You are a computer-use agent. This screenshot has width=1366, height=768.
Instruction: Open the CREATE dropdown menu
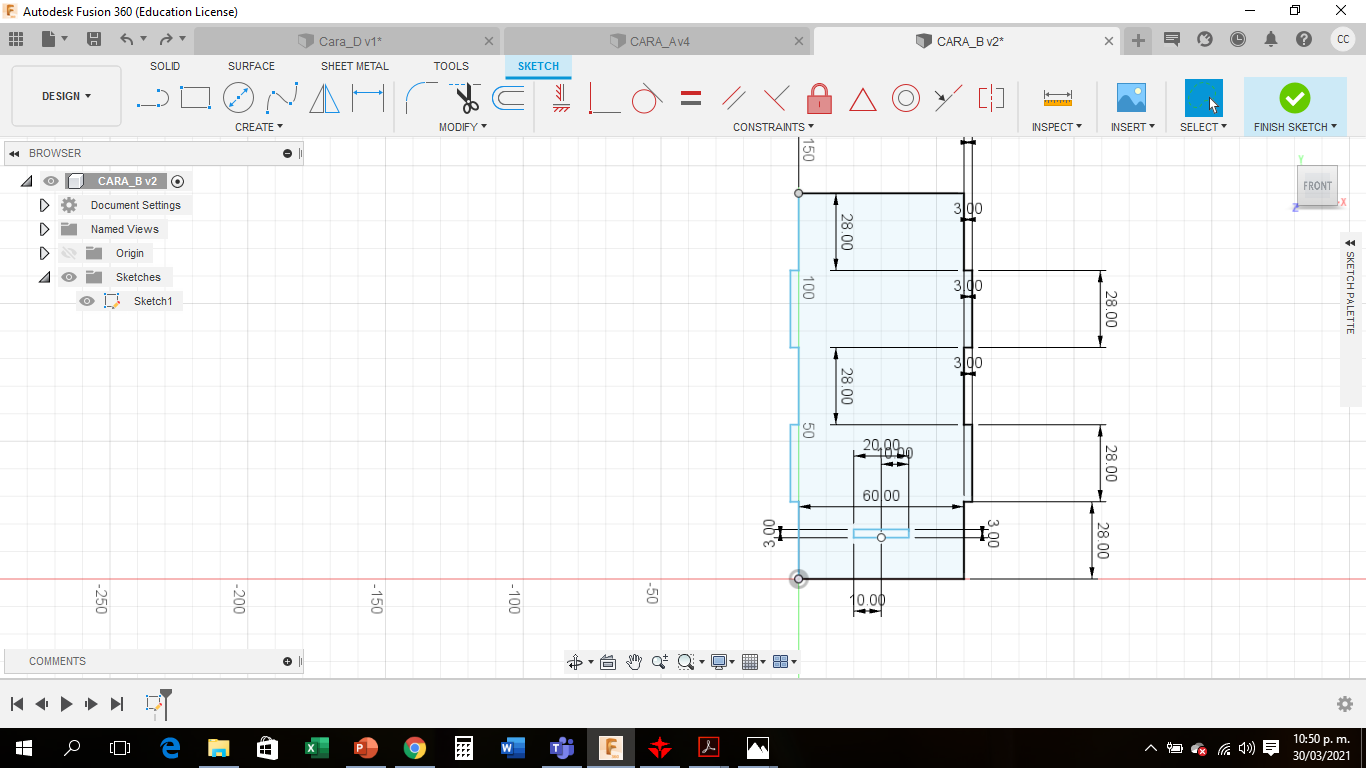click(x=259, y=127)
